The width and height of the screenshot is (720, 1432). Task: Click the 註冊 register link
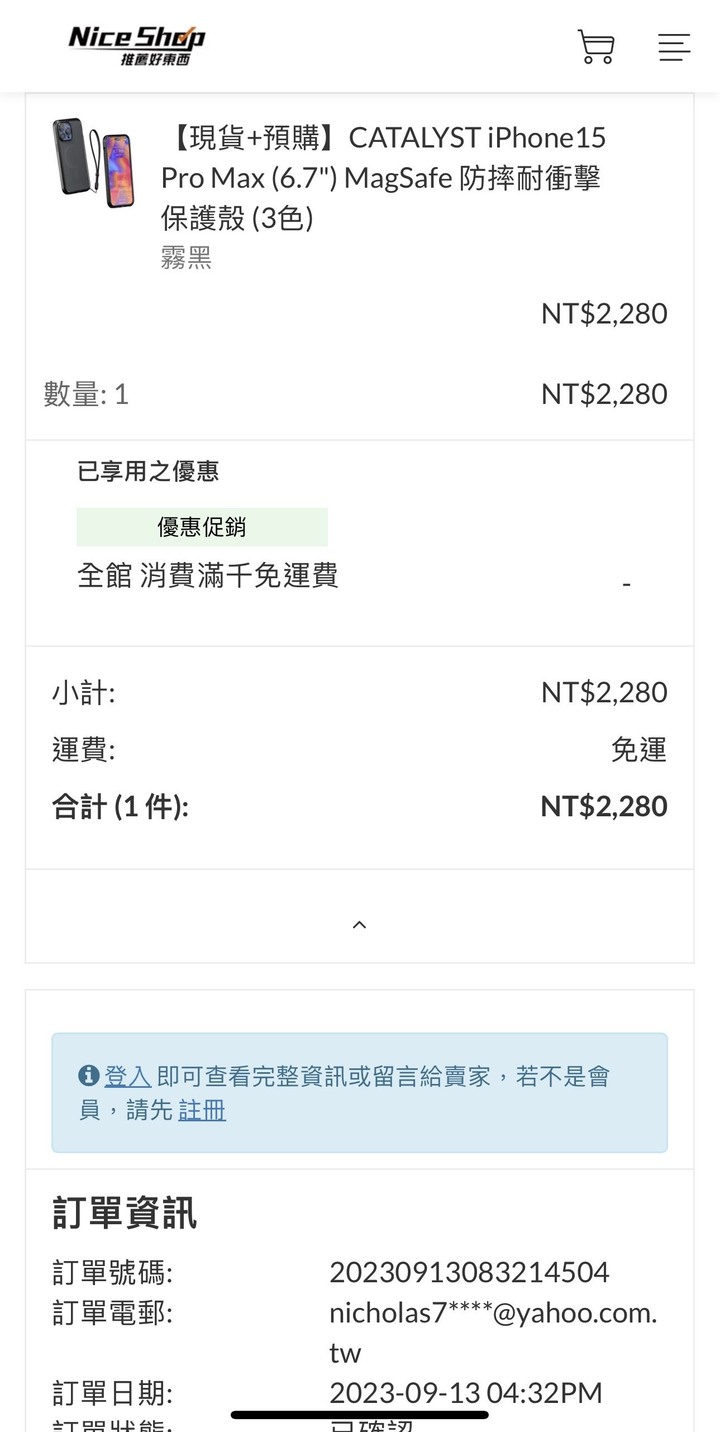(x=202, y=1110)
